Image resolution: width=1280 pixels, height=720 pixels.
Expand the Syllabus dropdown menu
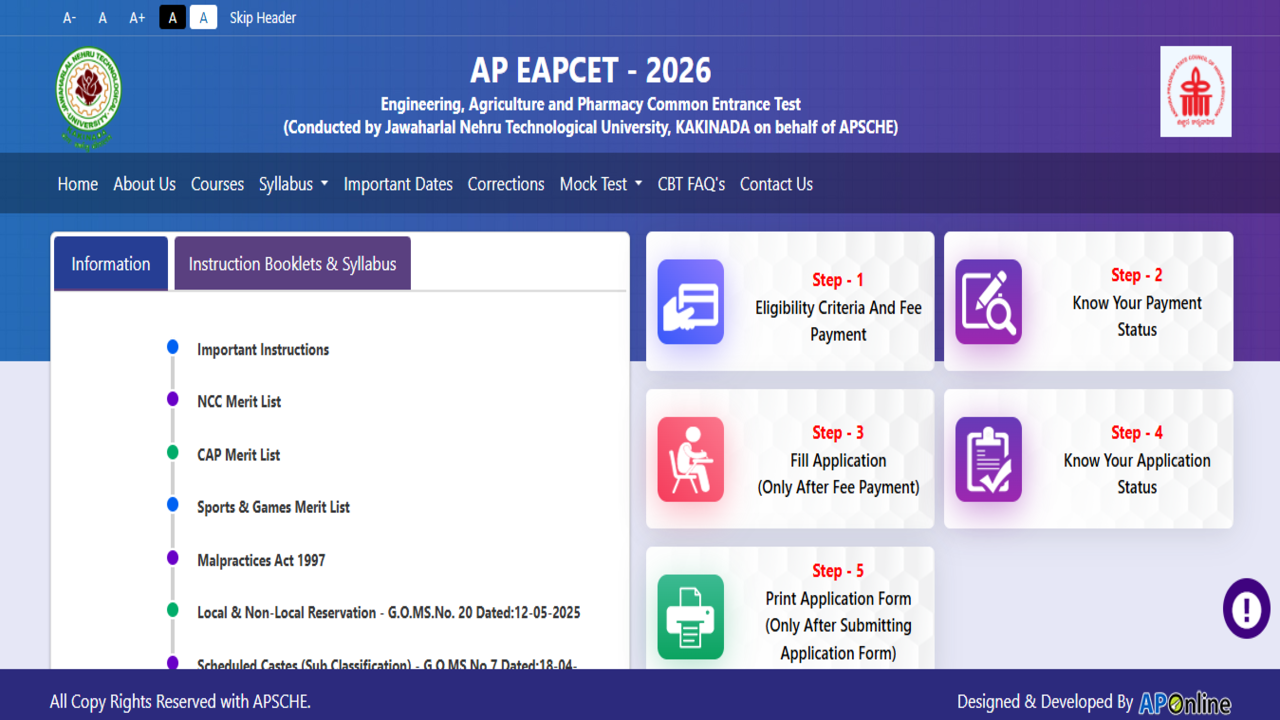coord(293,184)
